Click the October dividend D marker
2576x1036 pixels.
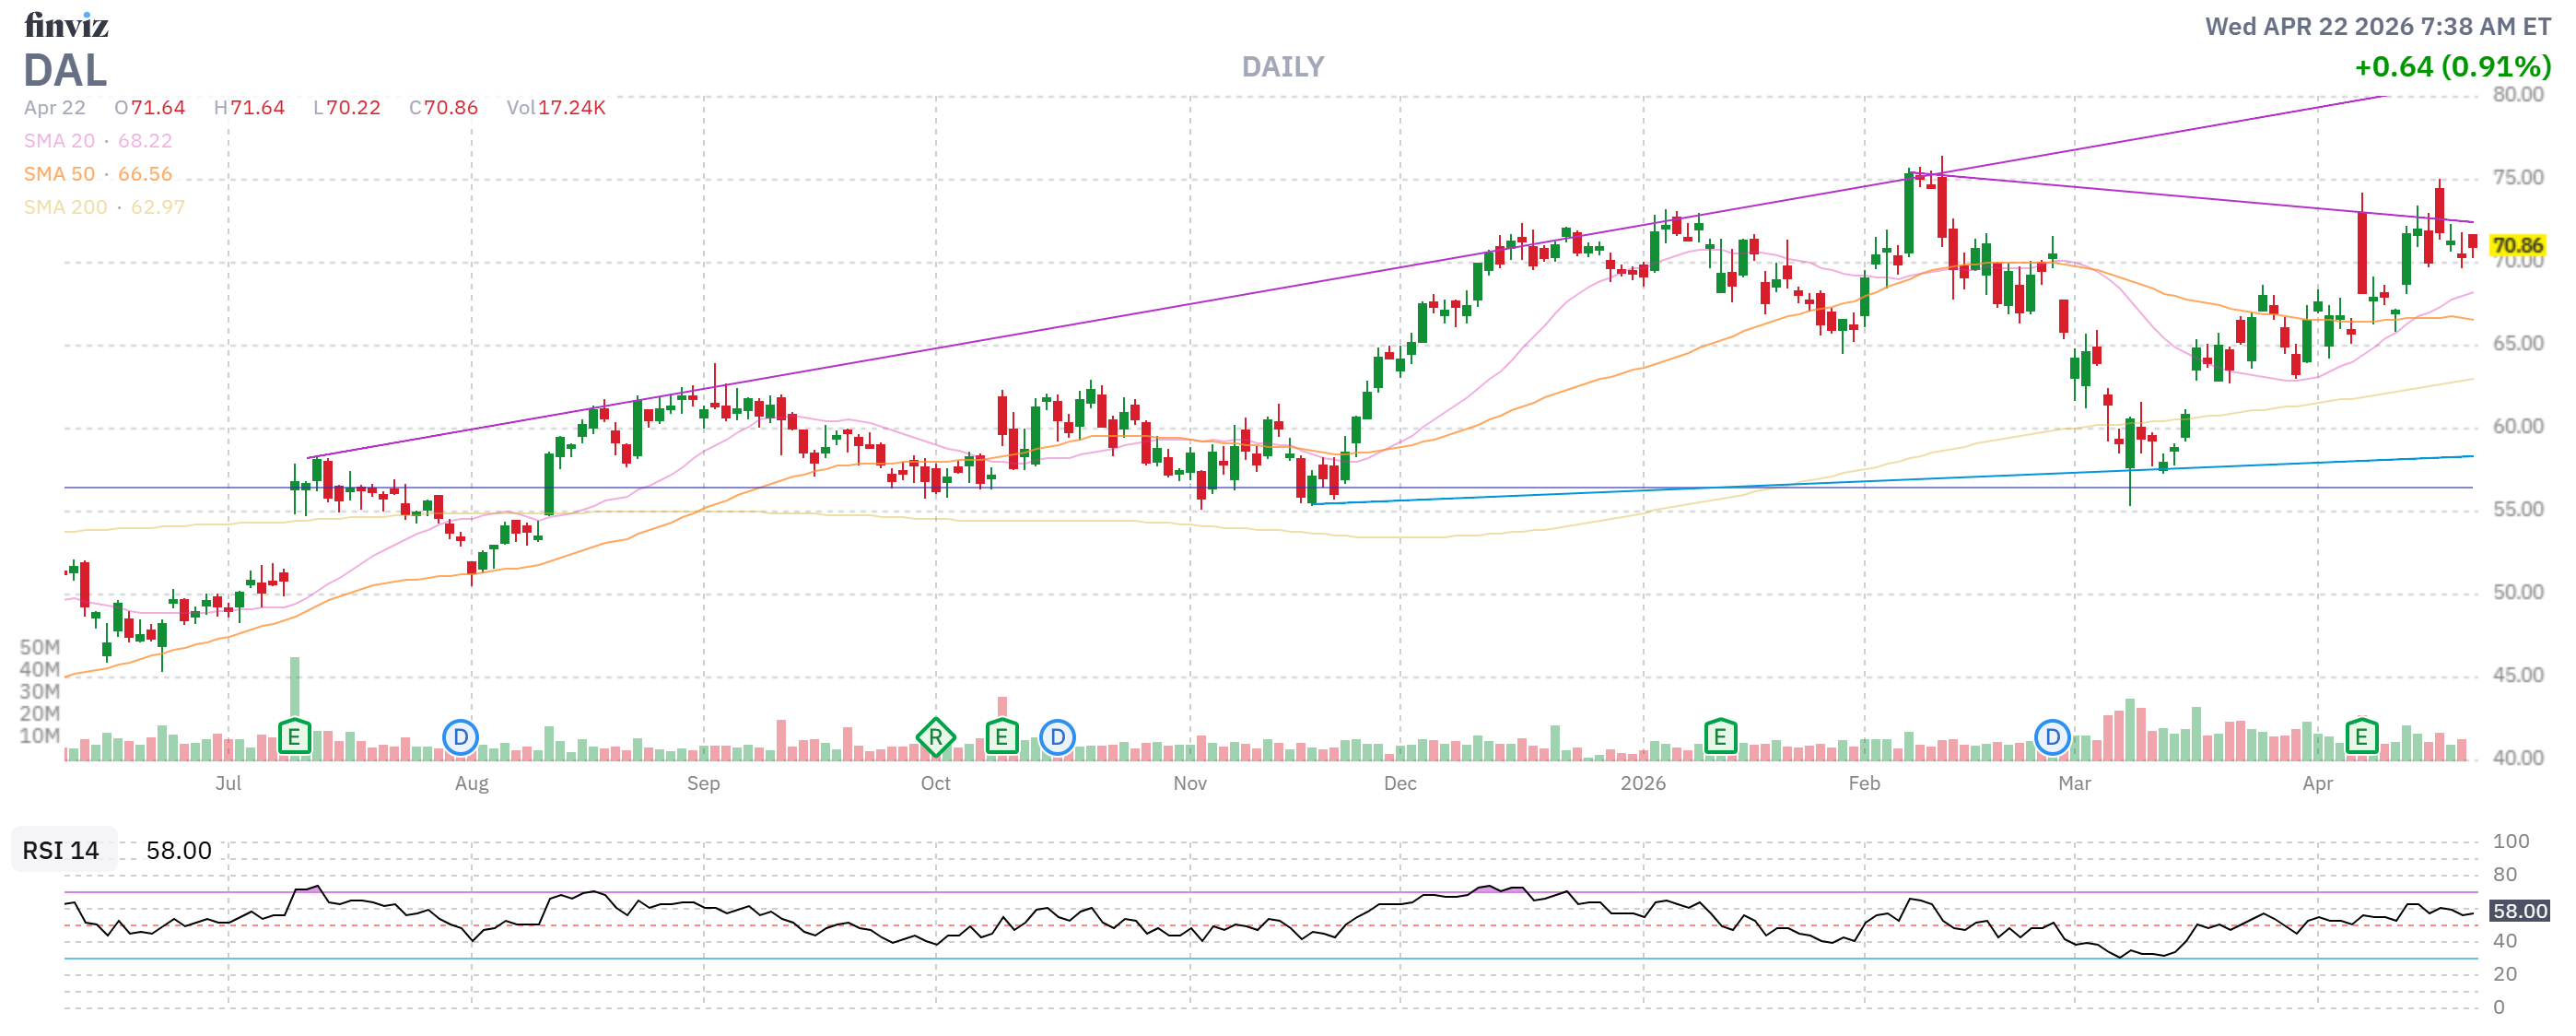tap(1057, 738)
